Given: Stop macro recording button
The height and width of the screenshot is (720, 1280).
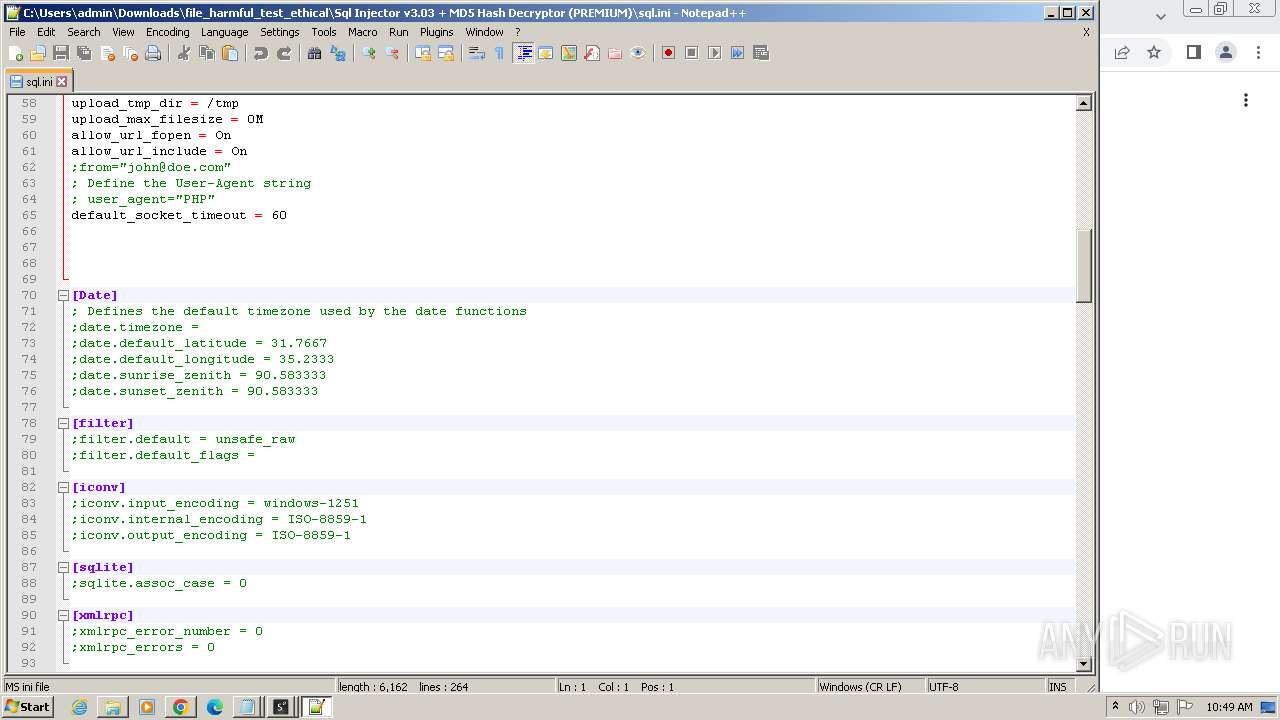Looking at the screenshot, I should coord(691,53).
